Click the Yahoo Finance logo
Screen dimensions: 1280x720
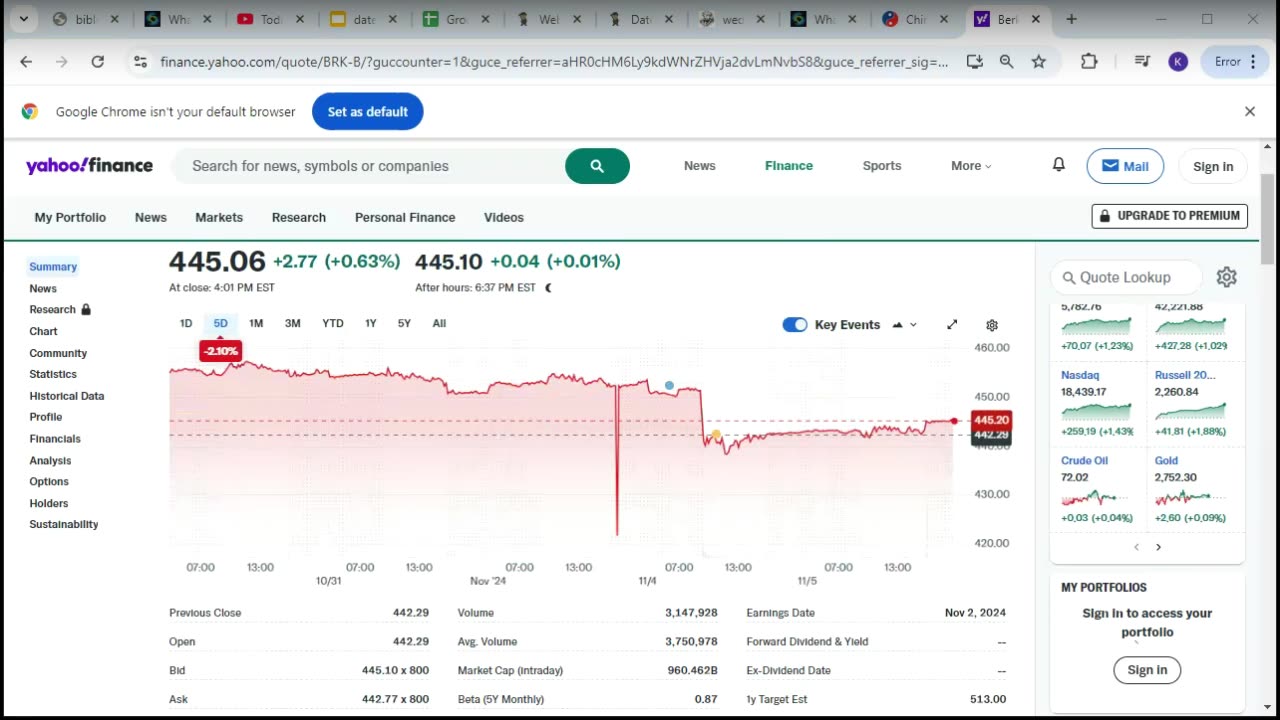click(x=89, y=166)
